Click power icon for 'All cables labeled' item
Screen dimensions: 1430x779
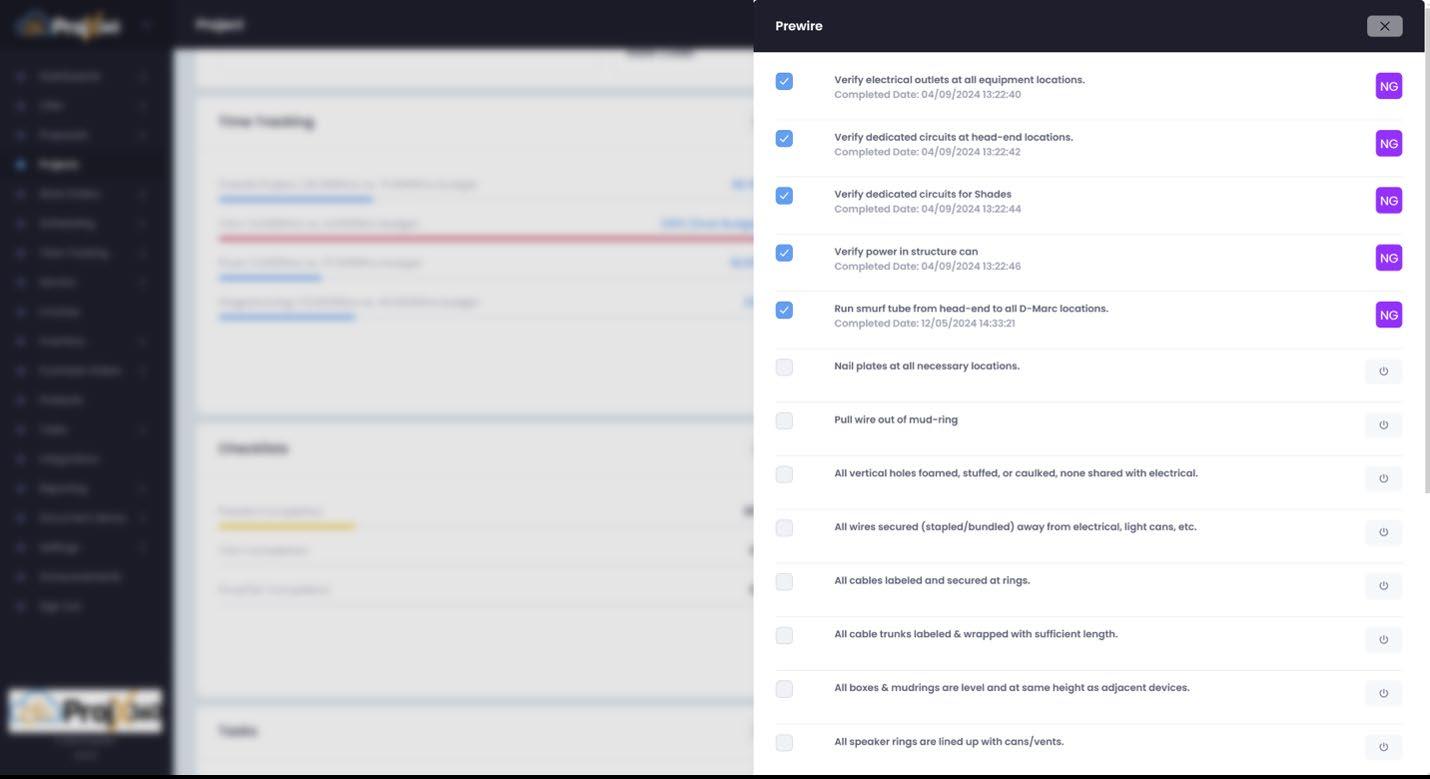click(x=1383, y=586)
